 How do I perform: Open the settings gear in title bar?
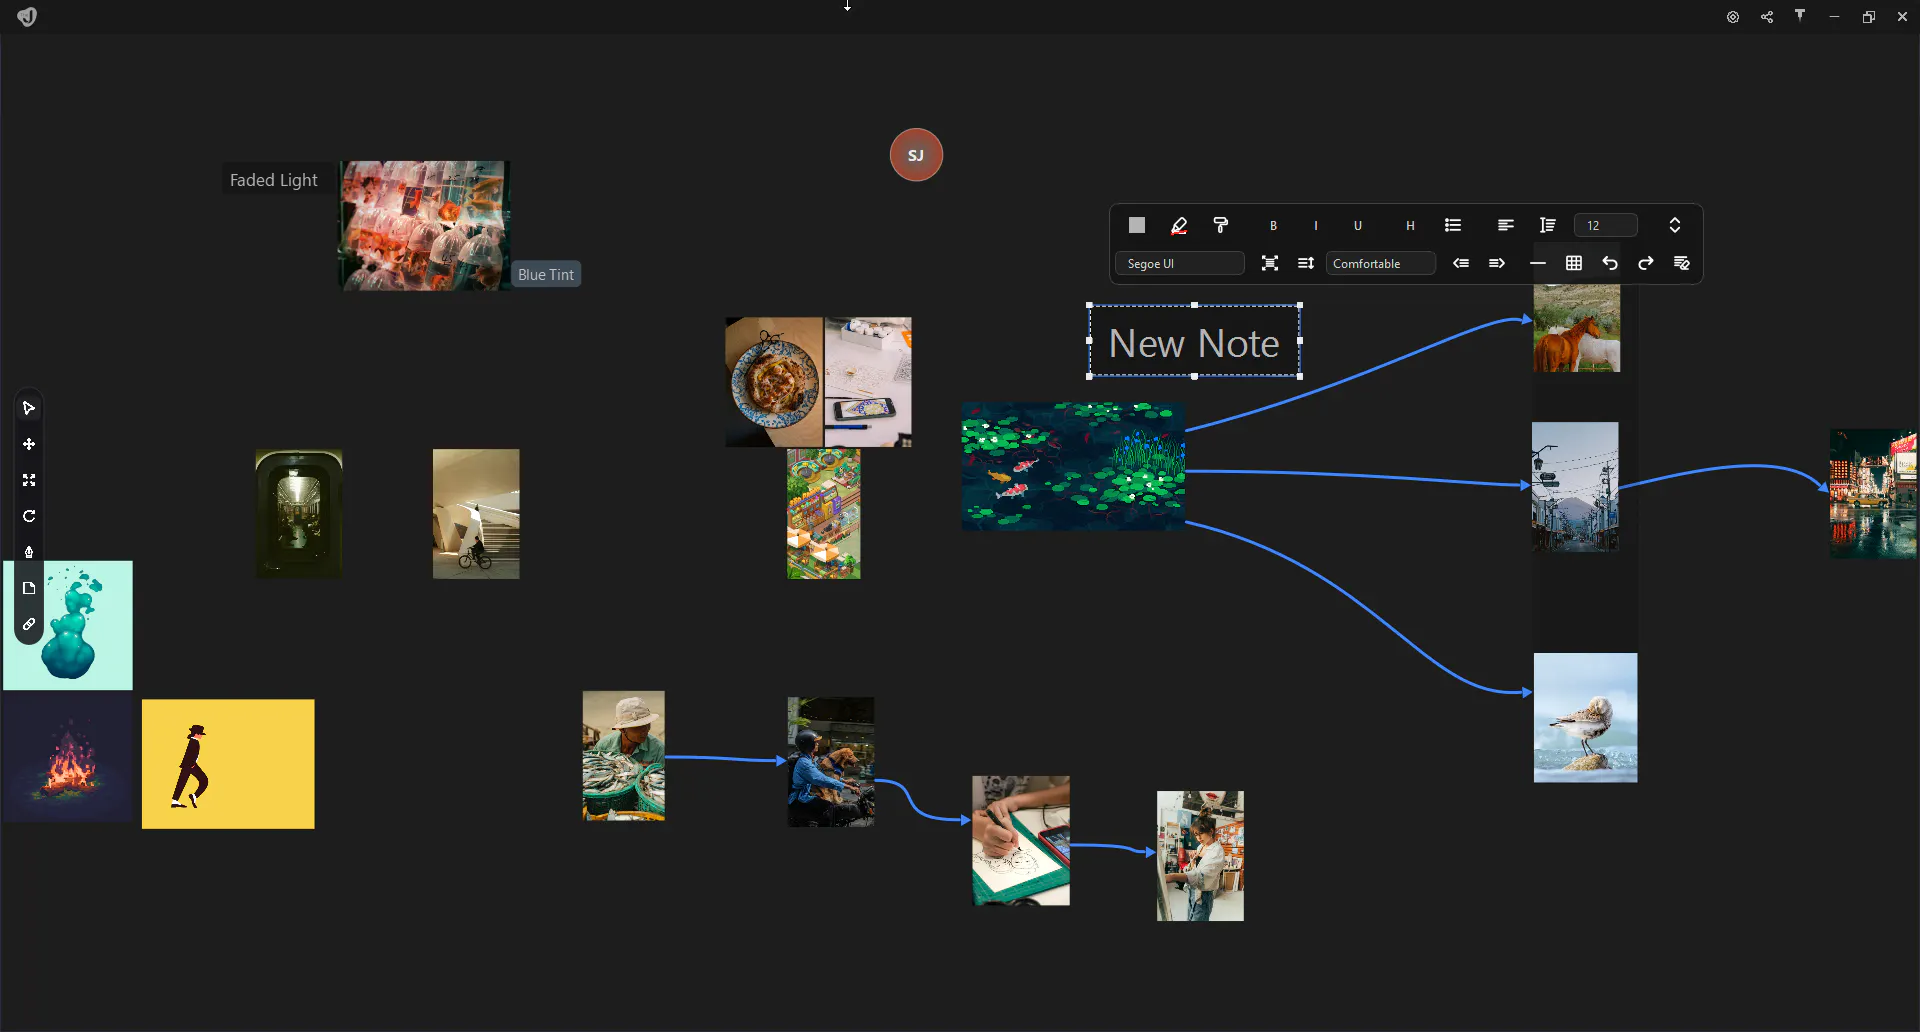pyautogui.click(x=1733, y=17)
